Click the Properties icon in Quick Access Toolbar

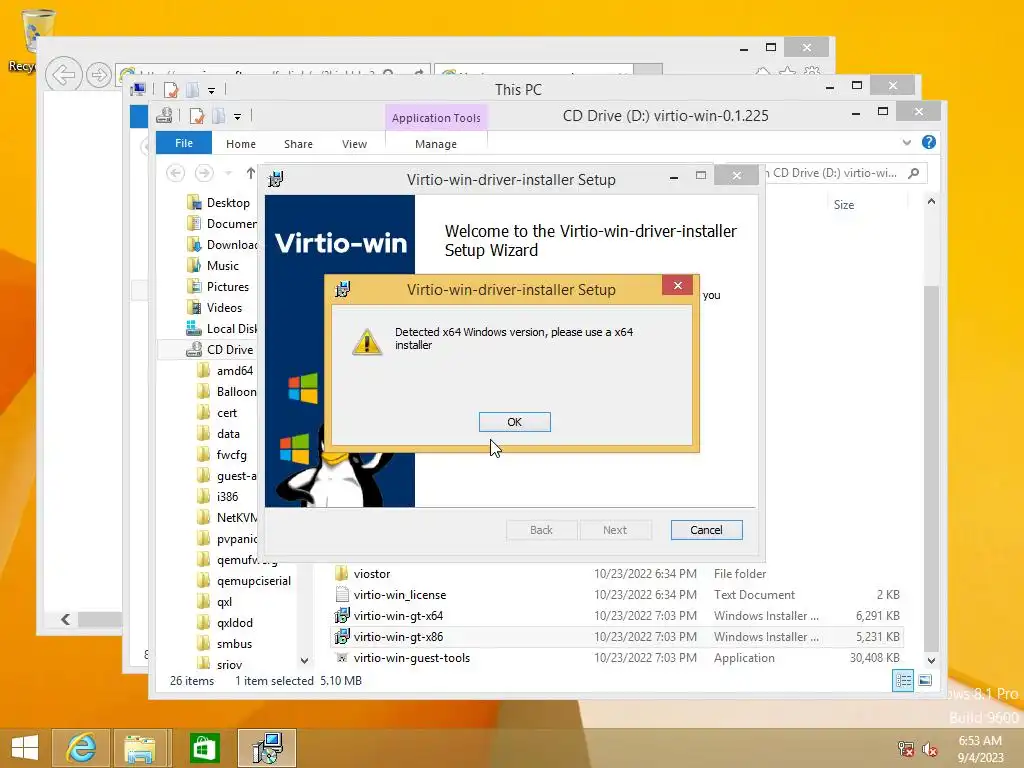[197, 116]
